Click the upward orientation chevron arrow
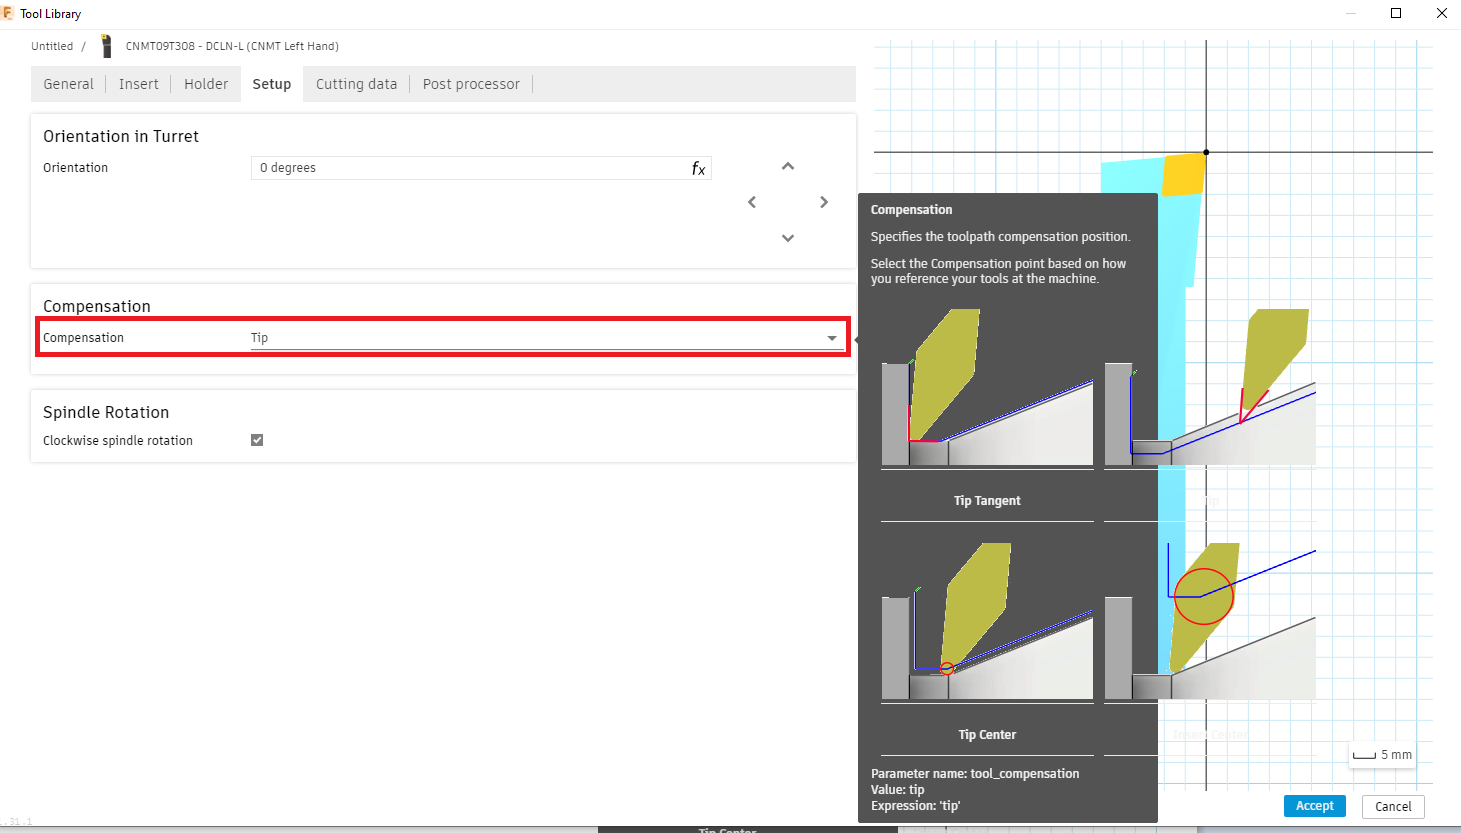Image resolution: width=1461 pixels, height=833 pixels. tap(787, 166)
